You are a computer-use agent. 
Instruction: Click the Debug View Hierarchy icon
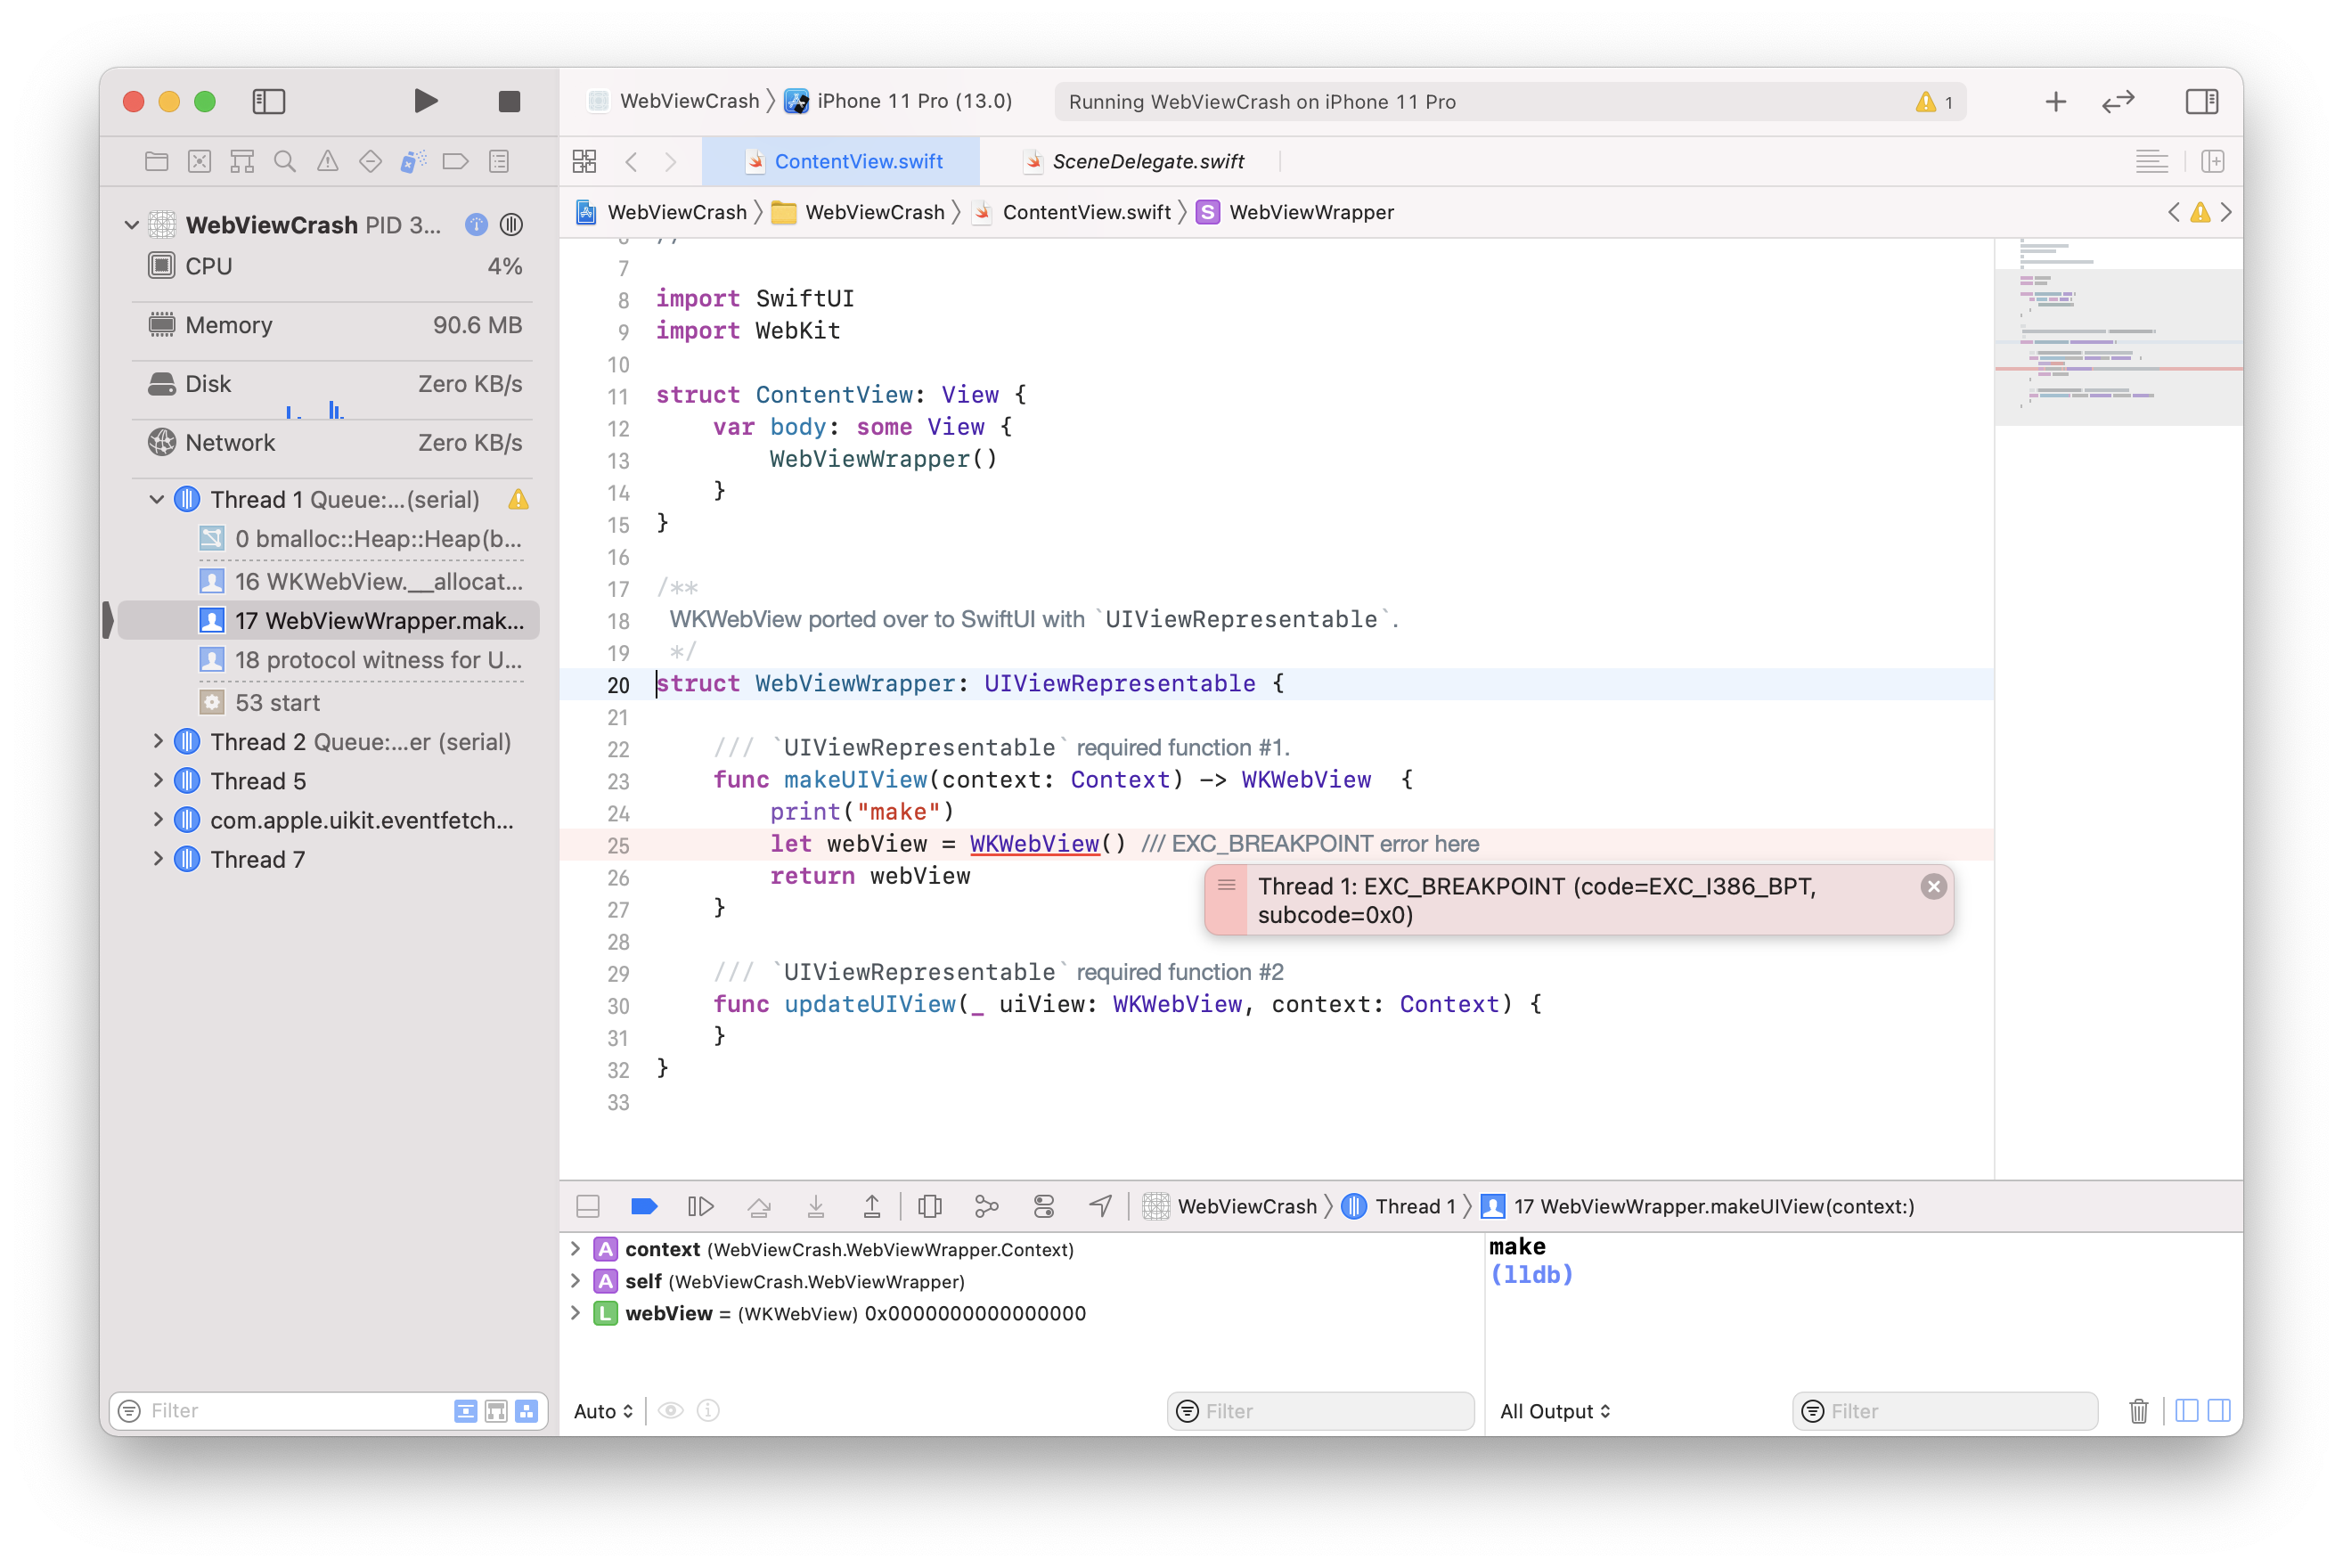pos(929,1206)
